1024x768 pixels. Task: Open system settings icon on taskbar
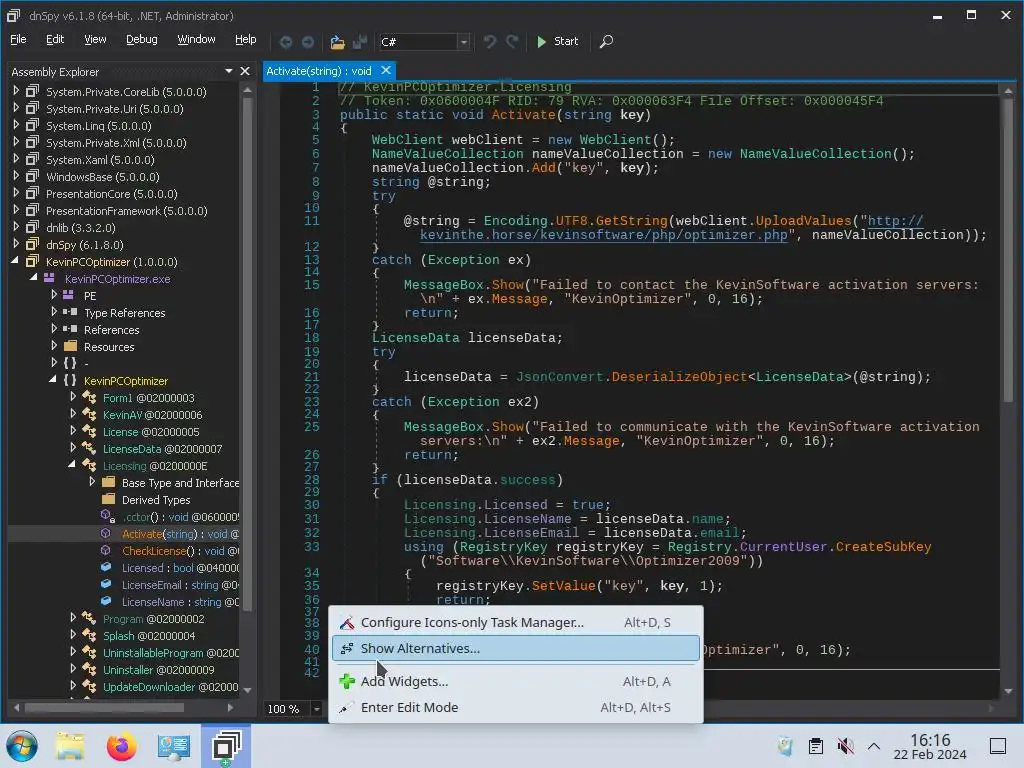(173, 746)
